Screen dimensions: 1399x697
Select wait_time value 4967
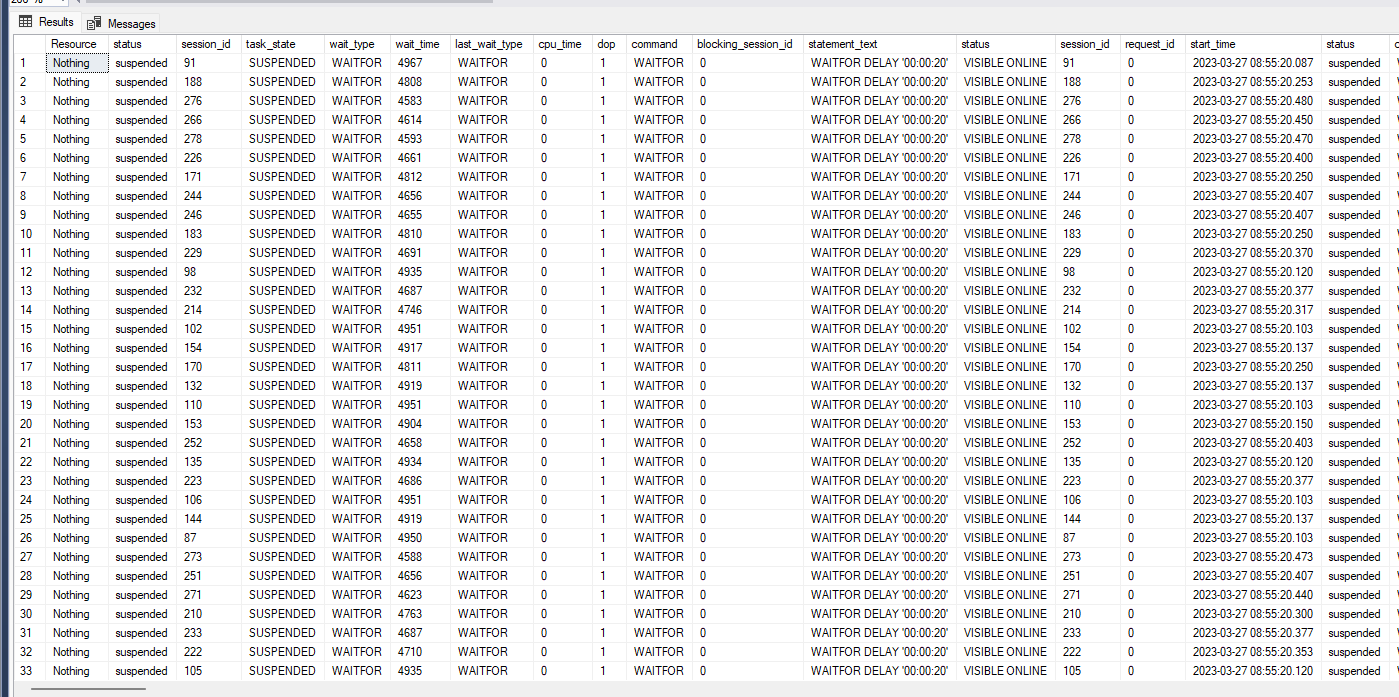point(420,63)
